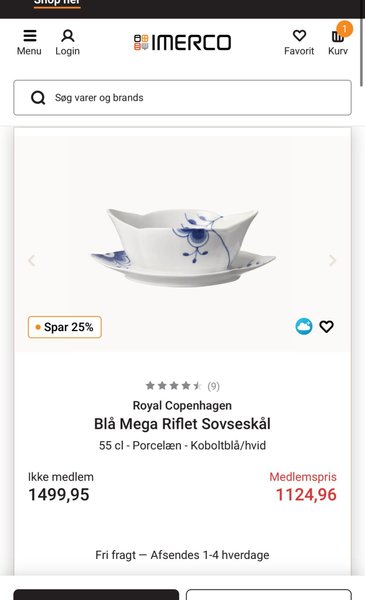Click the blue cloud badge icon
Image resolution: width=365 pixels, height=600 pixels.
click(304, 327)
